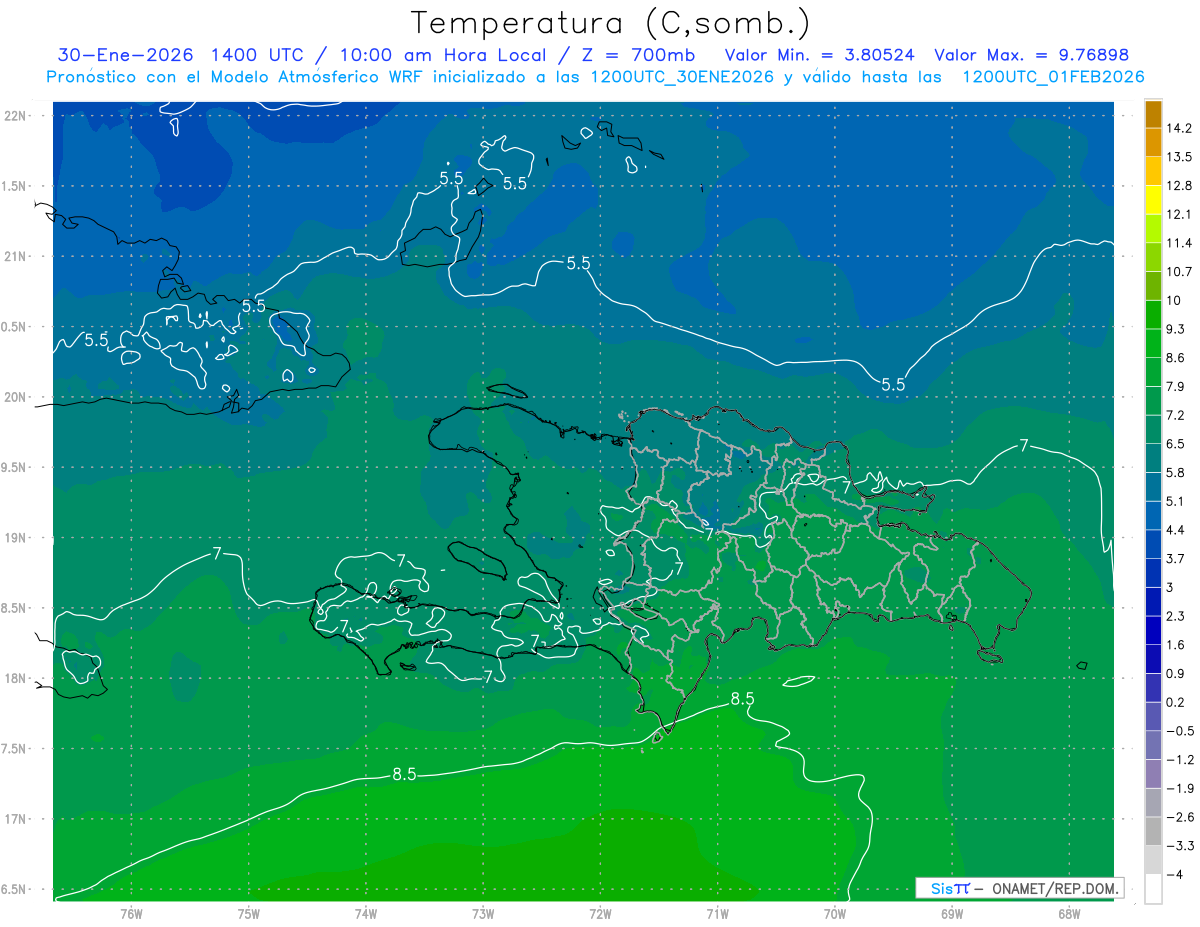Viewport: 1200px width, 927px height.
Task: Click the '13.5' color bar legend value
Action: pos(1180,157)
